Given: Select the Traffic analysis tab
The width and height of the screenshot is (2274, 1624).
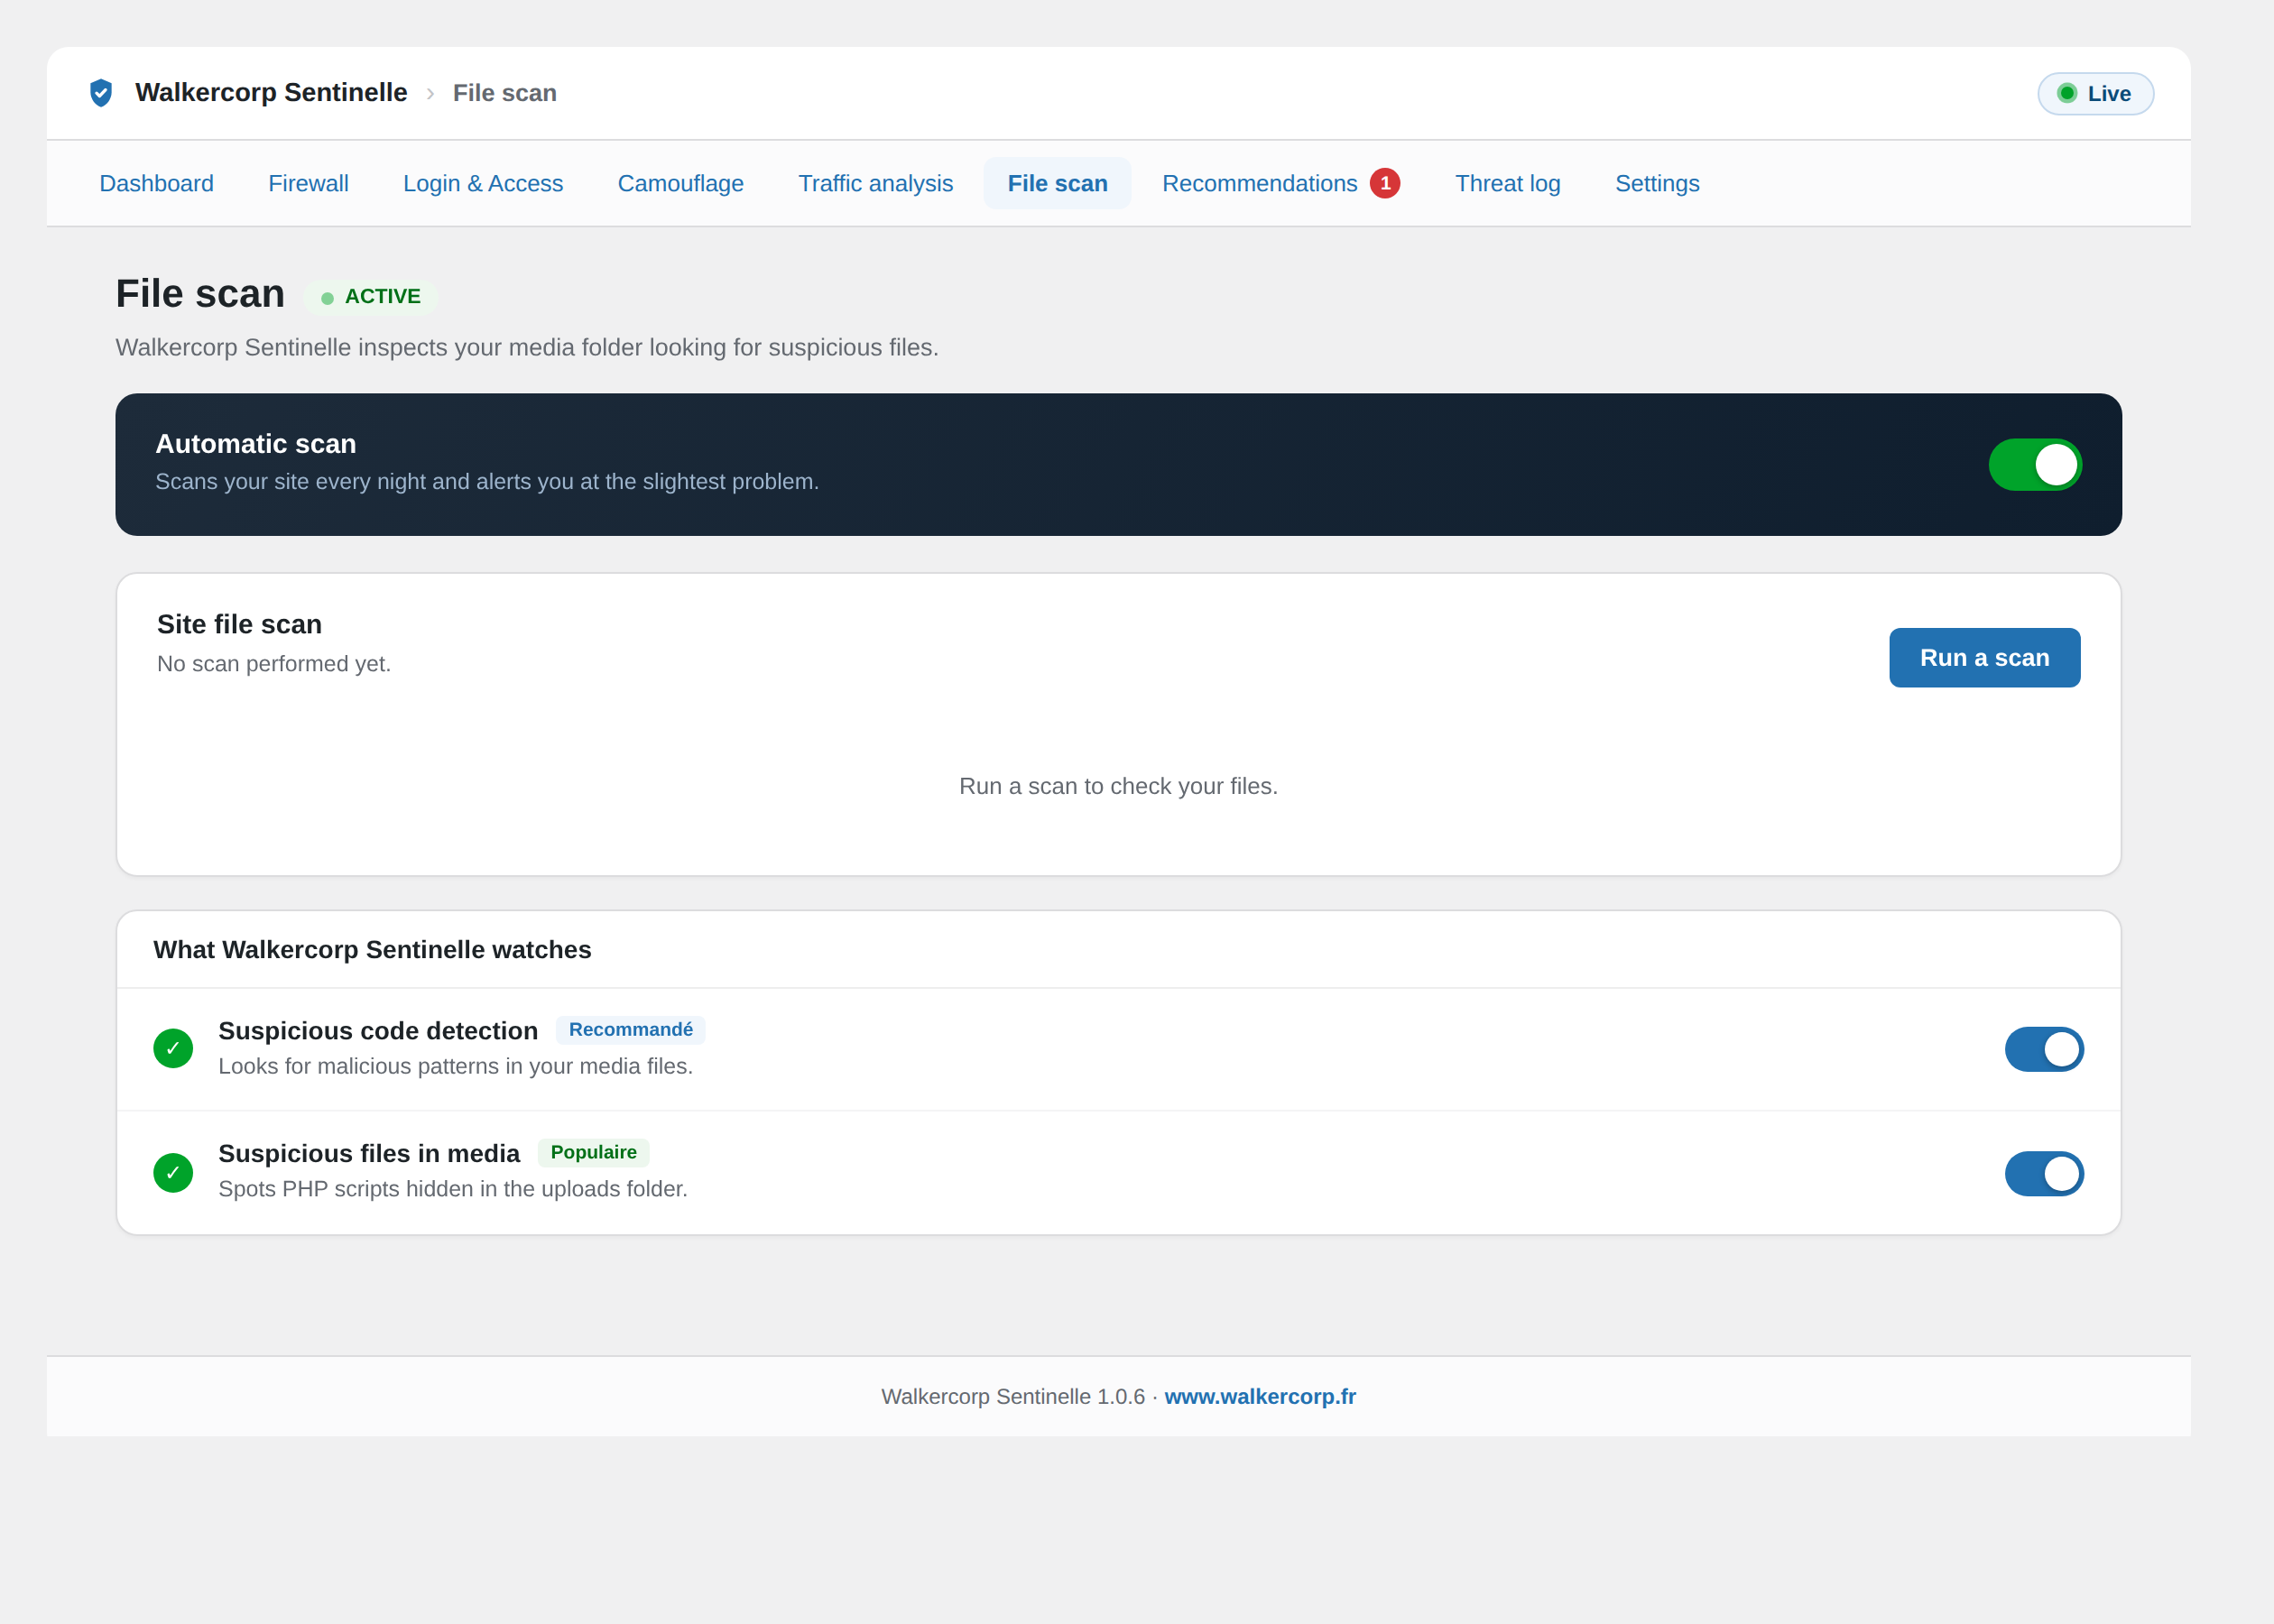Looking at the screenshot, I should [875, 183].
